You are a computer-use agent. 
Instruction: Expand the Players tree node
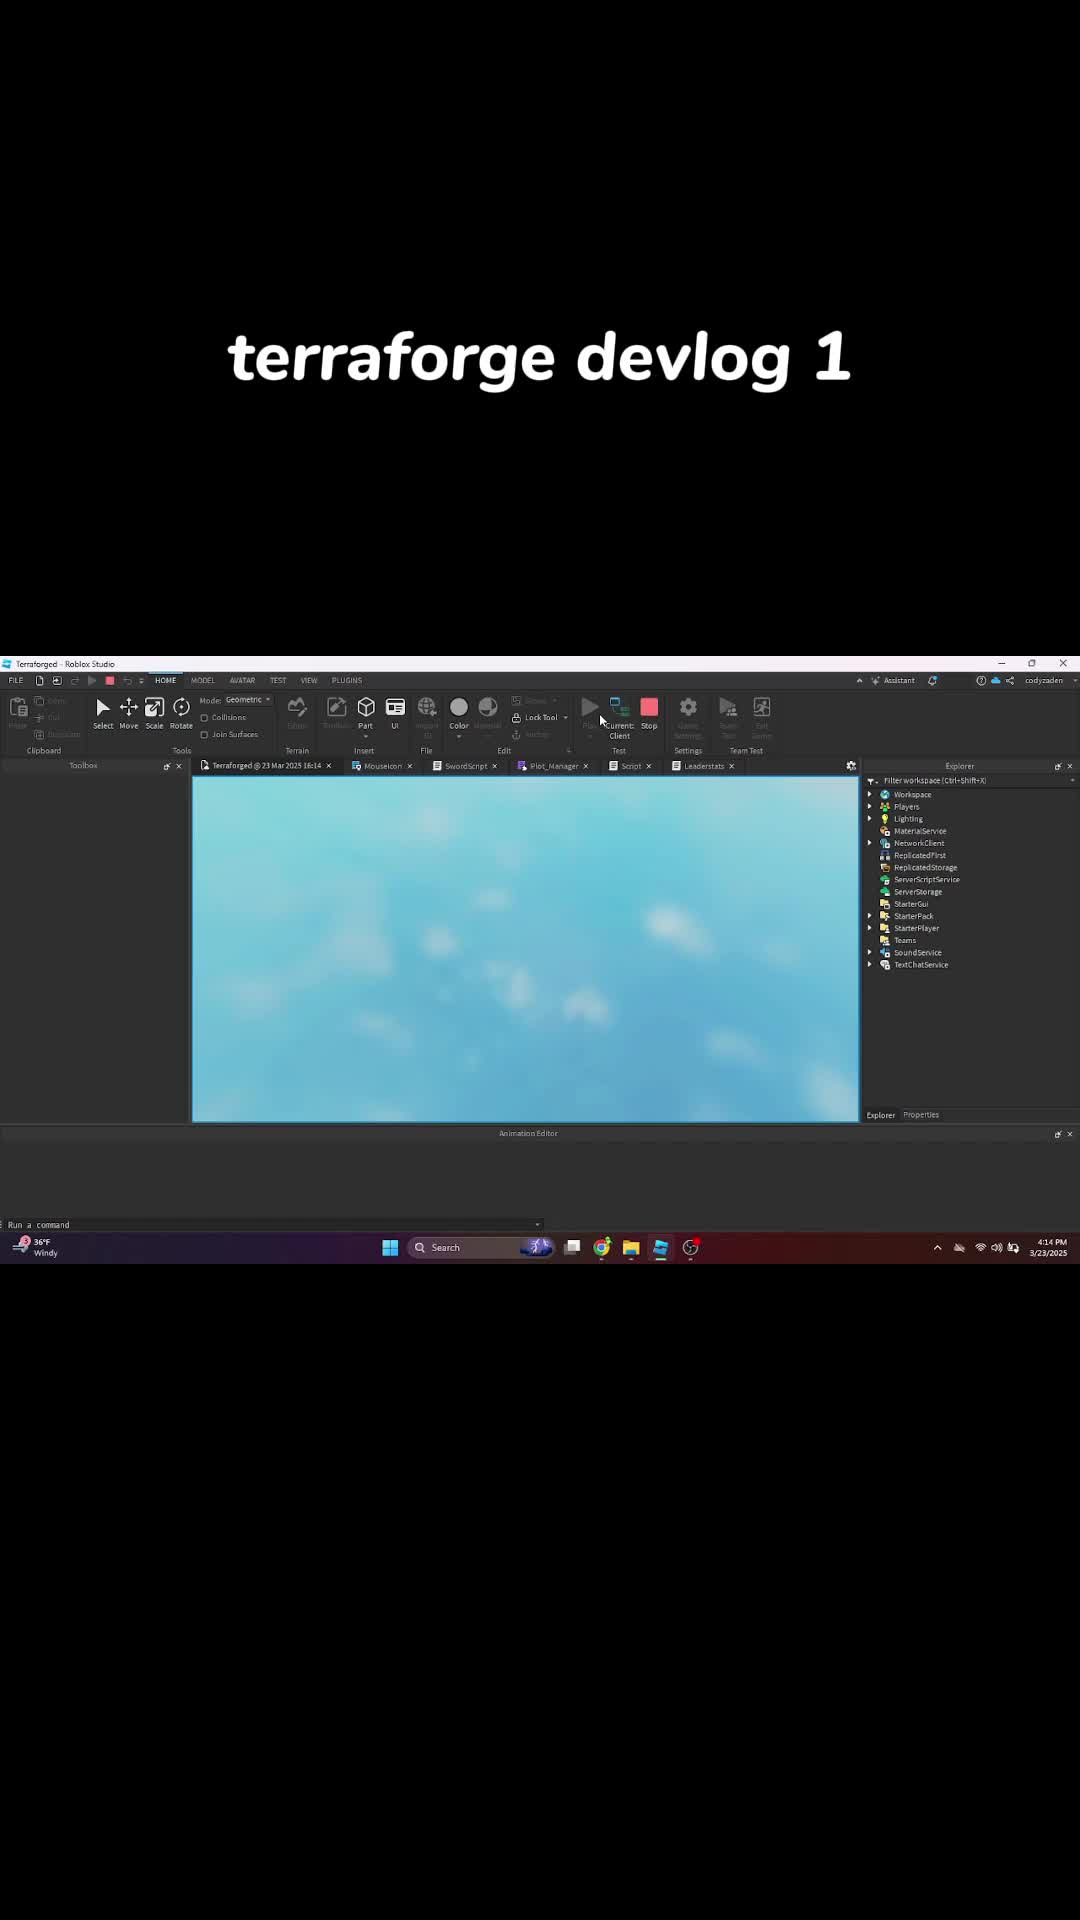click(x=869, y=807)
